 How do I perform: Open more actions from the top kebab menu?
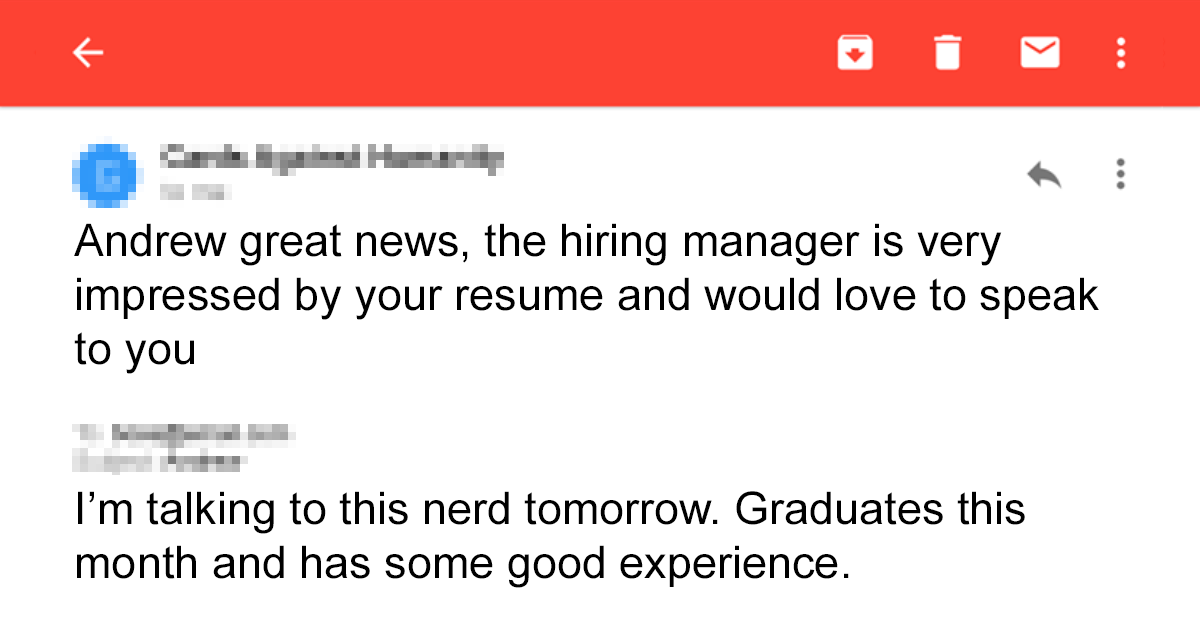pyautogui.click(x=1121, y=52)
